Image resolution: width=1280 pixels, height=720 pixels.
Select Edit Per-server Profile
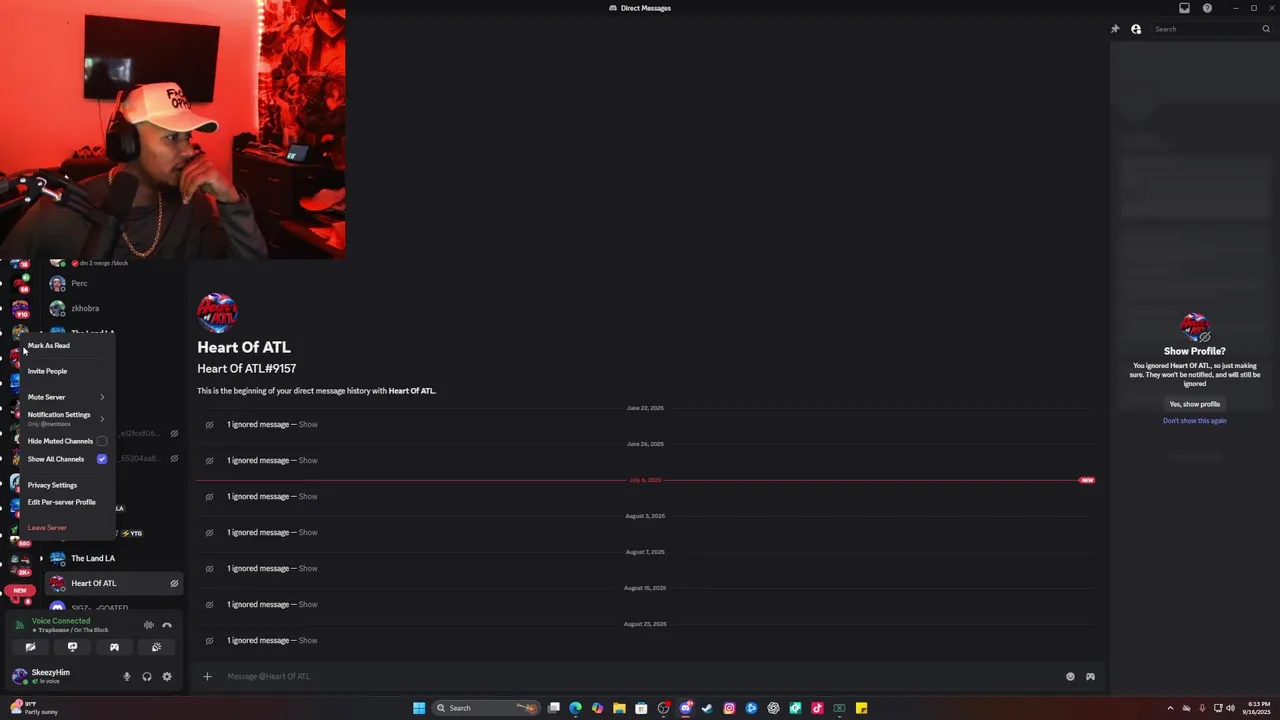[62, 502]
